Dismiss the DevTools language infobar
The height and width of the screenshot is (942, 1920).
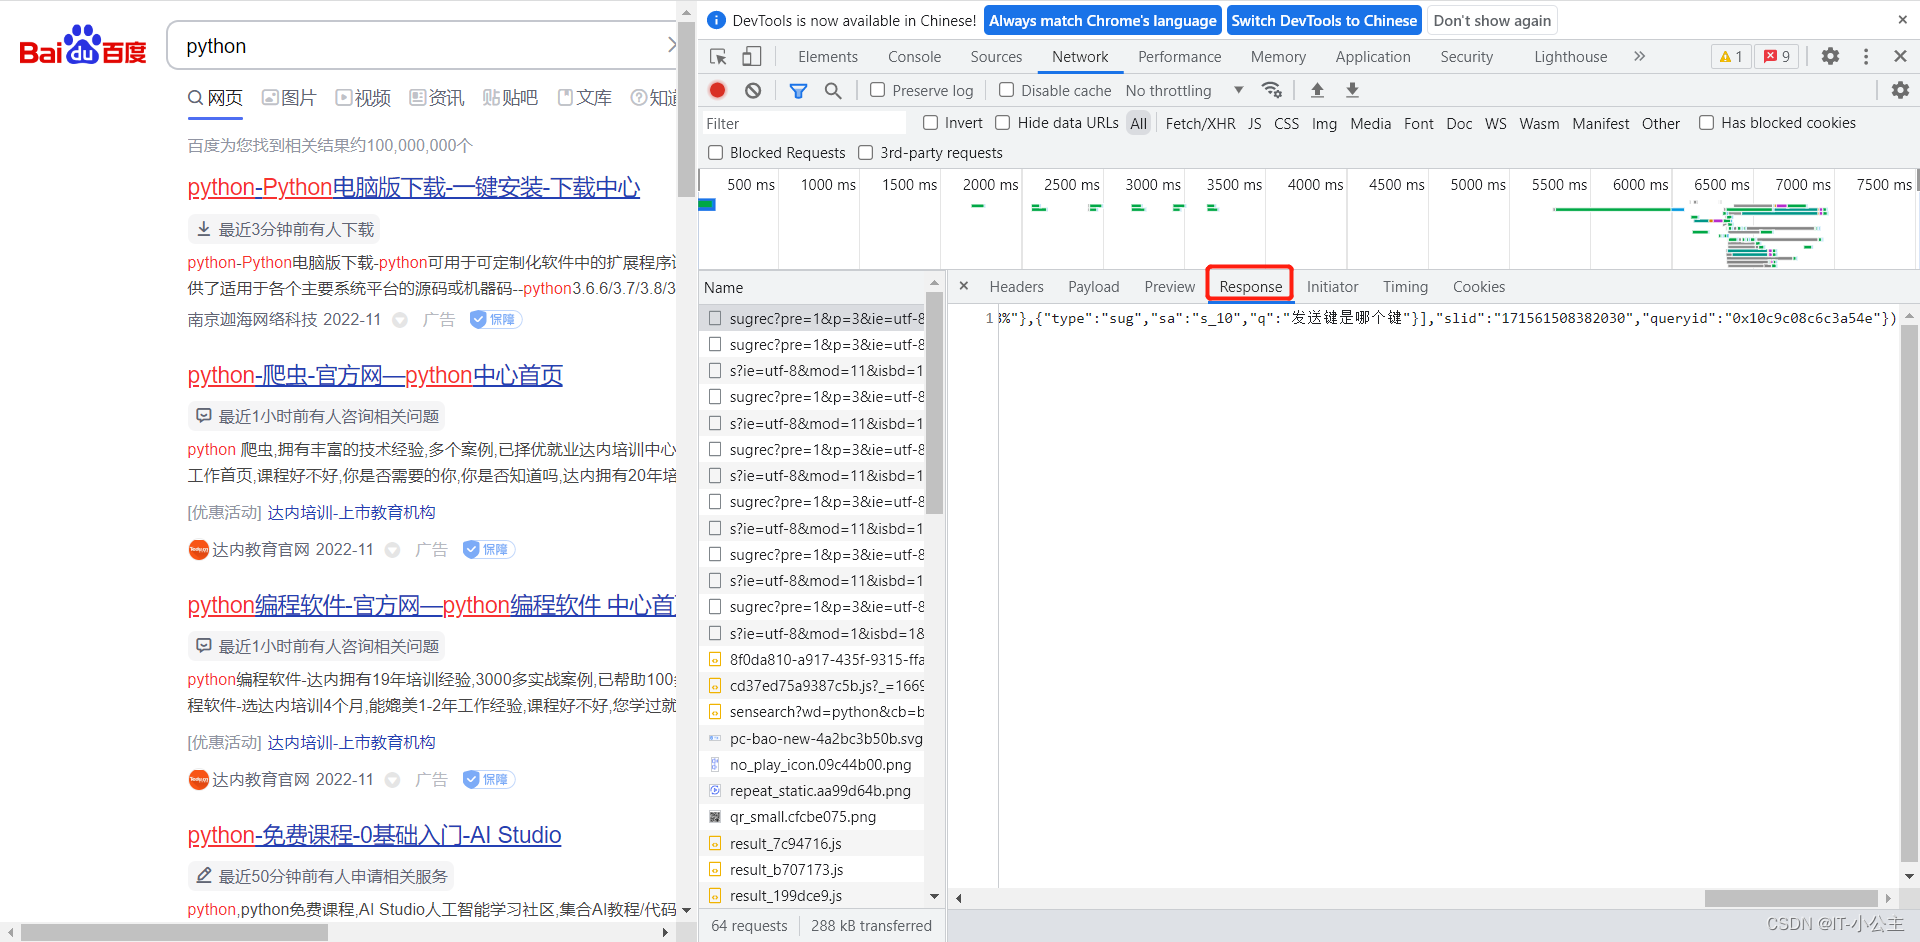(x=1902, y=19)
